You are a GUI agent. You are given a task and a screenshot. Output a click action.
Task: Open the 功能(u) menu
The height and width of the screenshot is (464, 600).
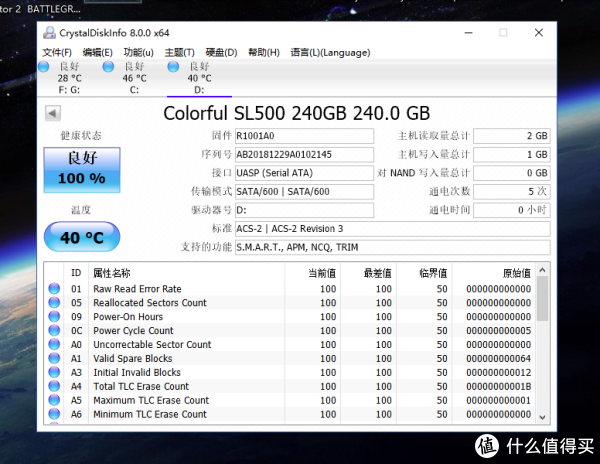click(139, 52)
